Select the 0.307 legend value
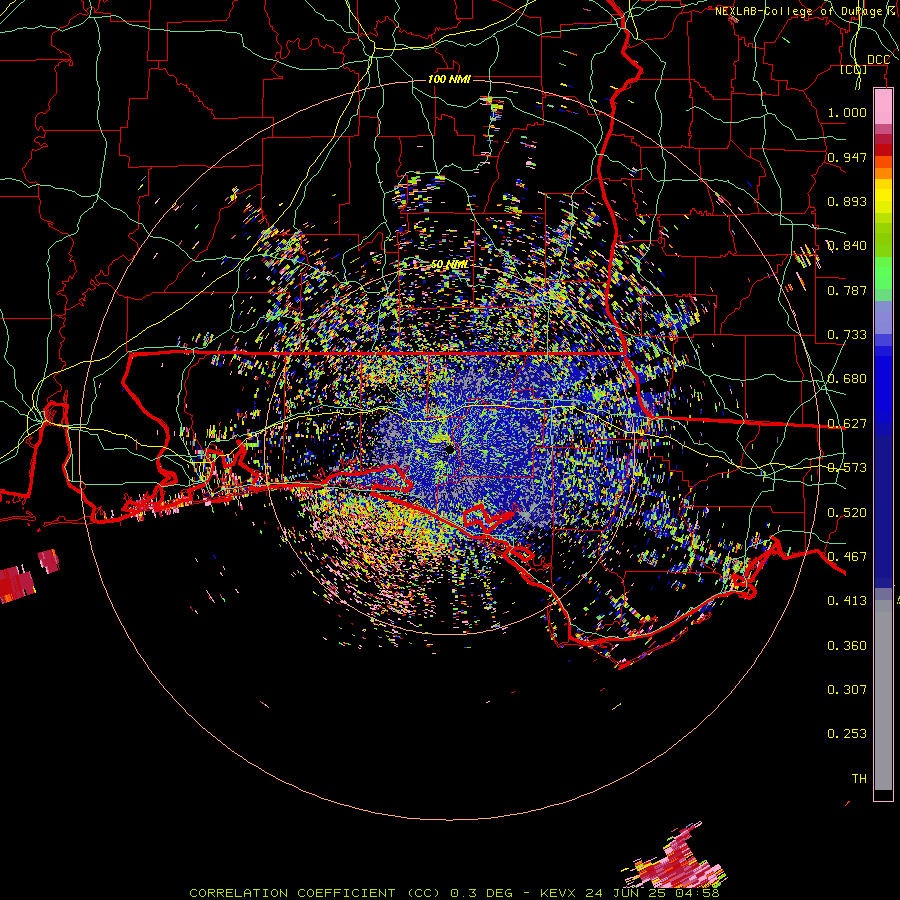The width and height of the screenshot is (900, 900). pos(847,689)
